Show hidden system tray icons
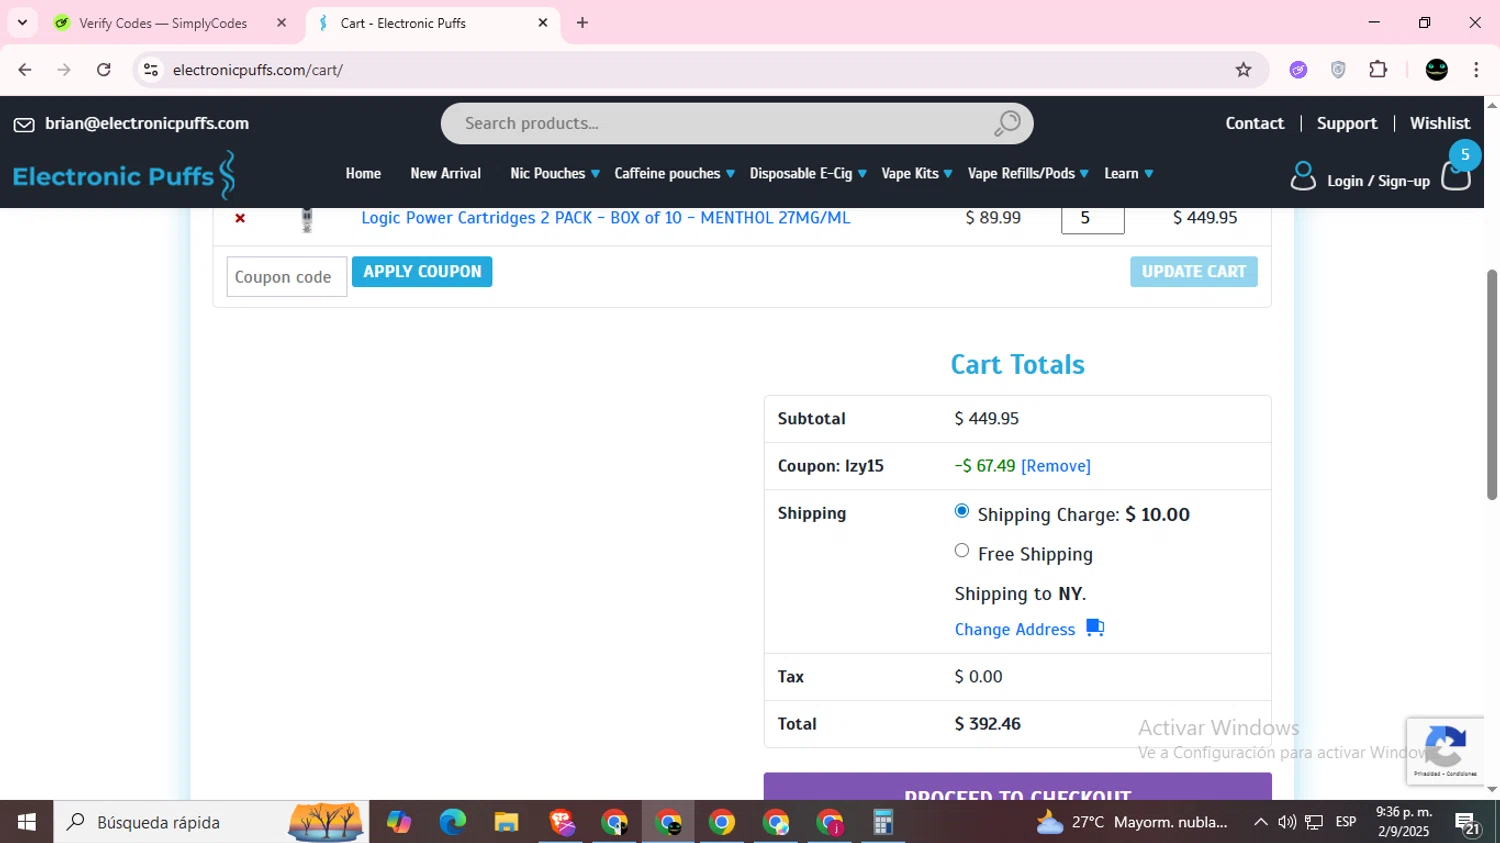Viewport: 1500px width, 843px height. point(1260,822)
